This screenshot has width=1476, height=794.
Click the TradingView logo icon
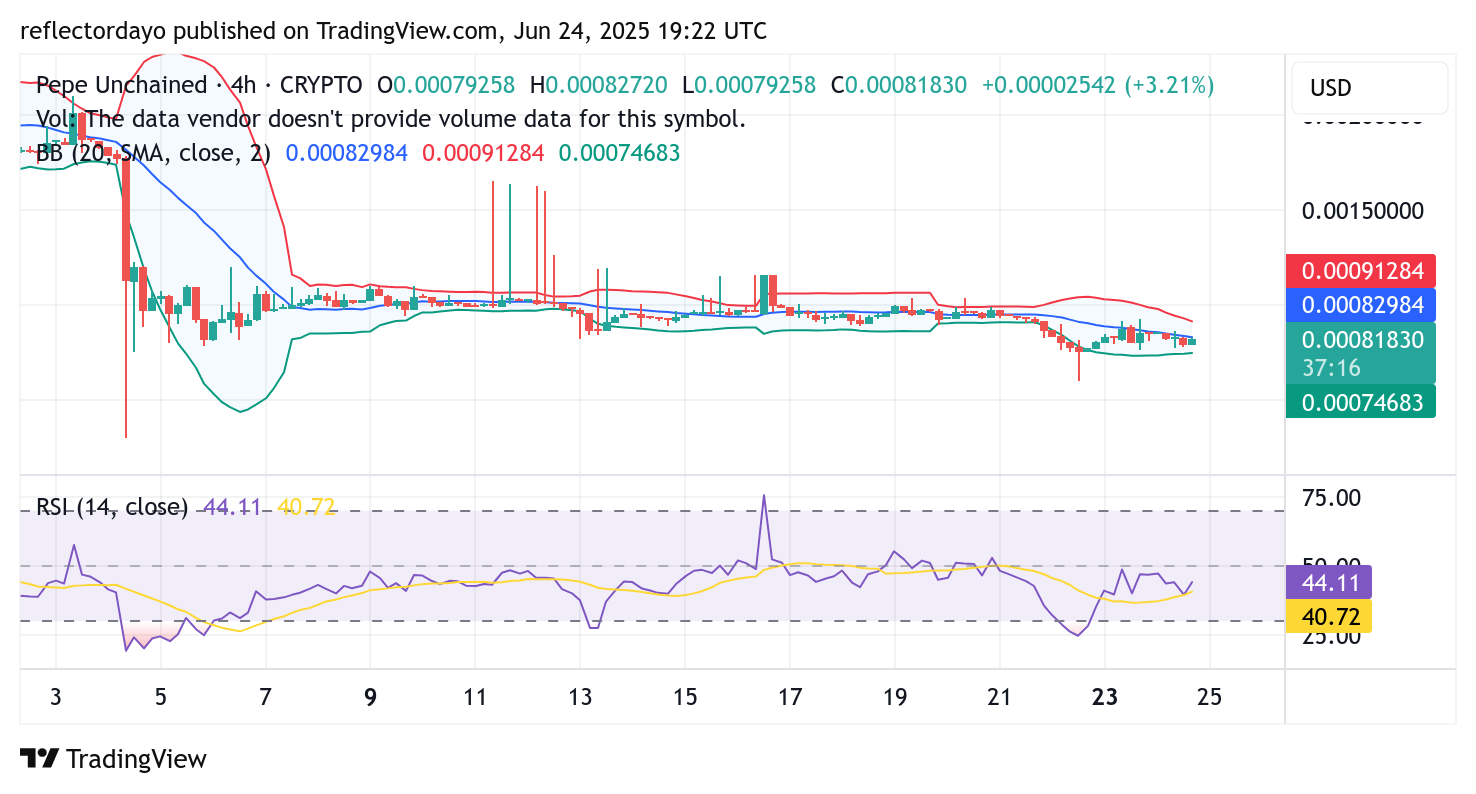point(39,759)
